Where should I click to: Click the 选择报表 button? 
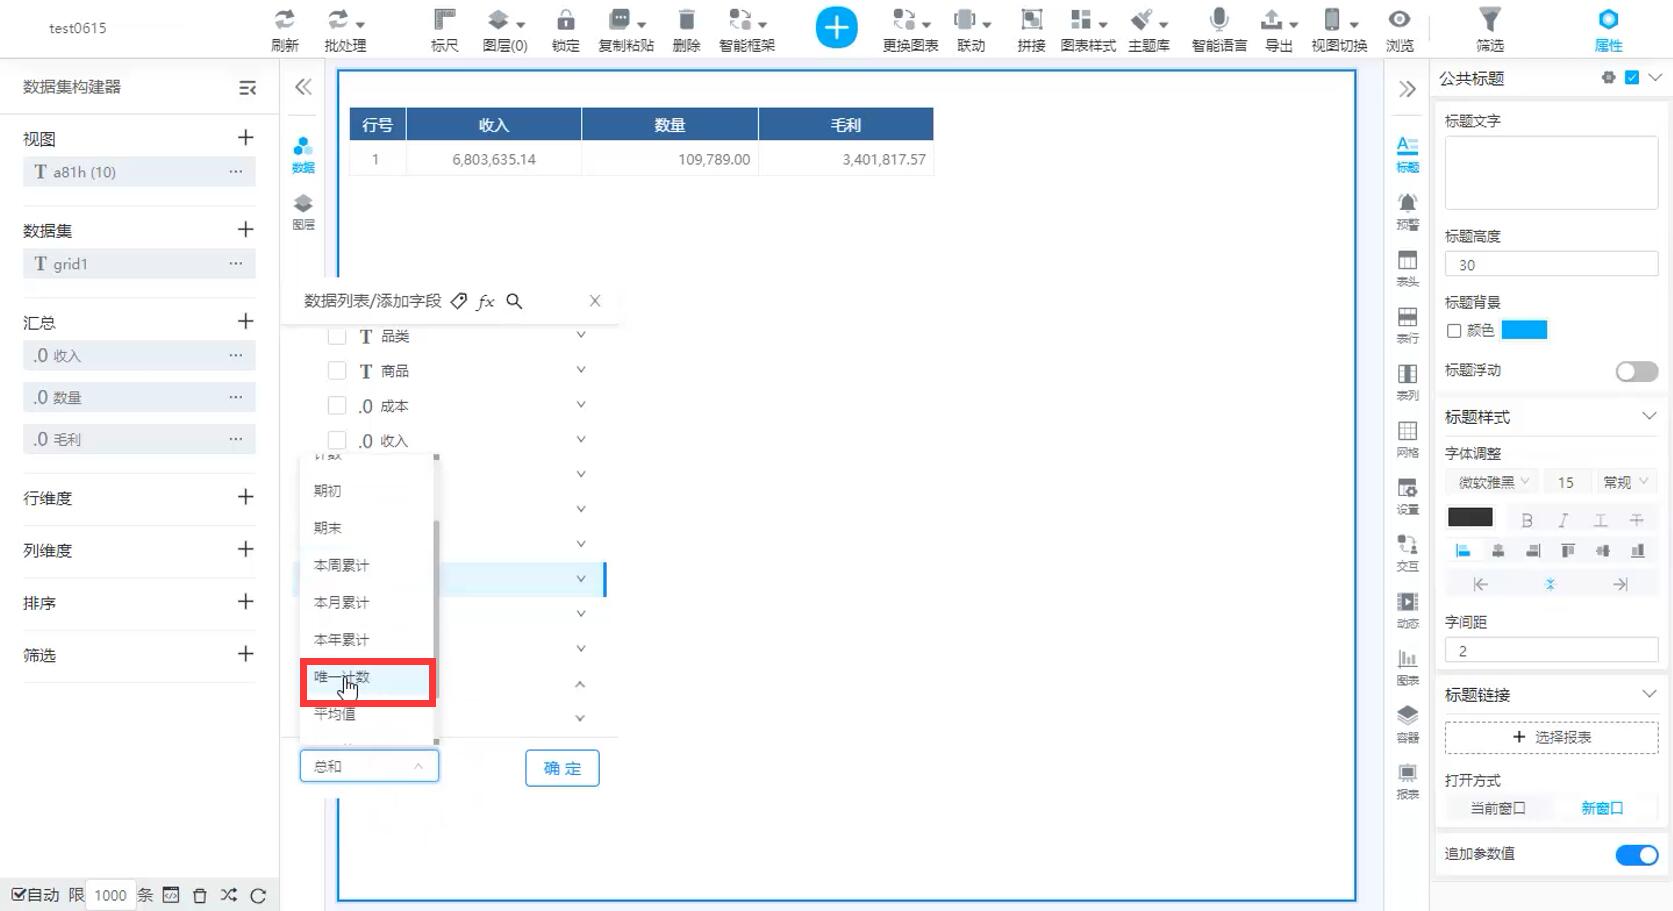tap(1551, 737)
